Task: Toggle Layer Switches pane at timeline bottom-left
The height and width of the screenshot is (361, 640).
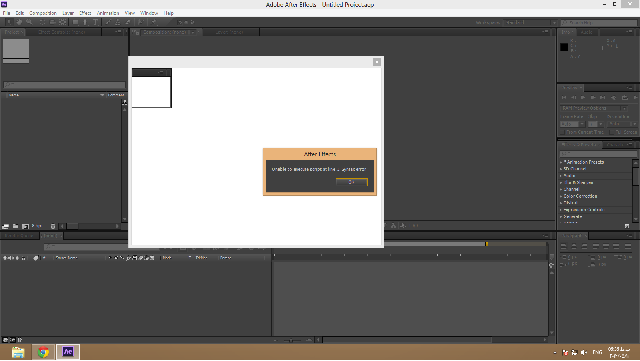Action: click(6, 340)
